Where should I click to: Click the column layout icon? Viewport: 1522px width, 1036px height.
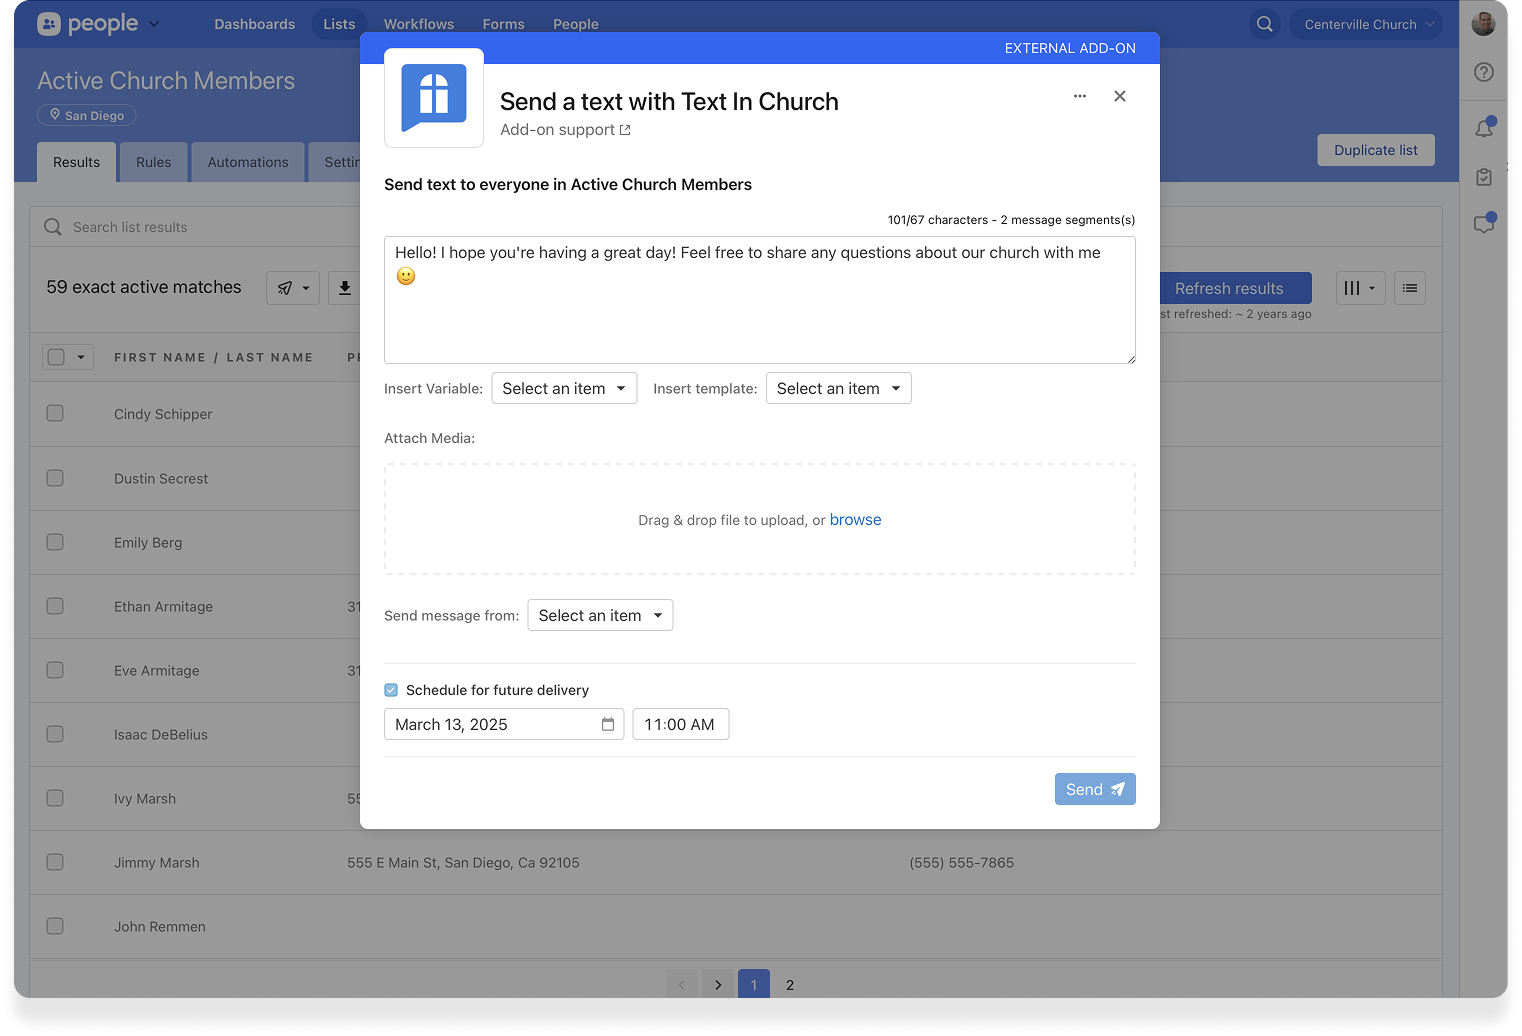1360,288
